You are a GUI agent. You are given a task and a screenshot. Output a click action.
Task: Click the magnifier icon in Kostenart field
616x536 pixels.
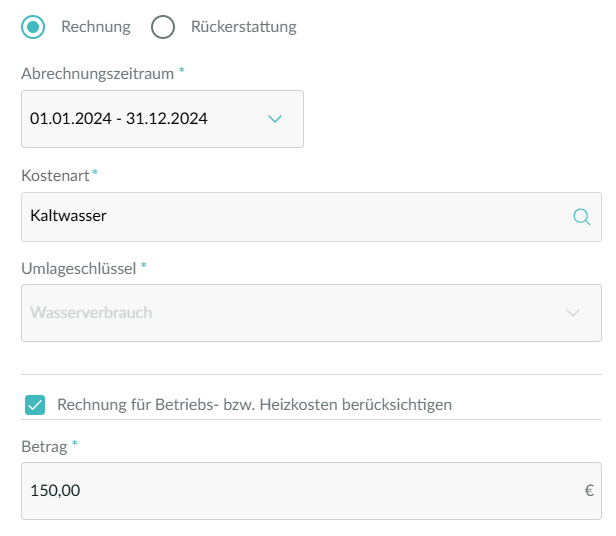tap(581, 217)
